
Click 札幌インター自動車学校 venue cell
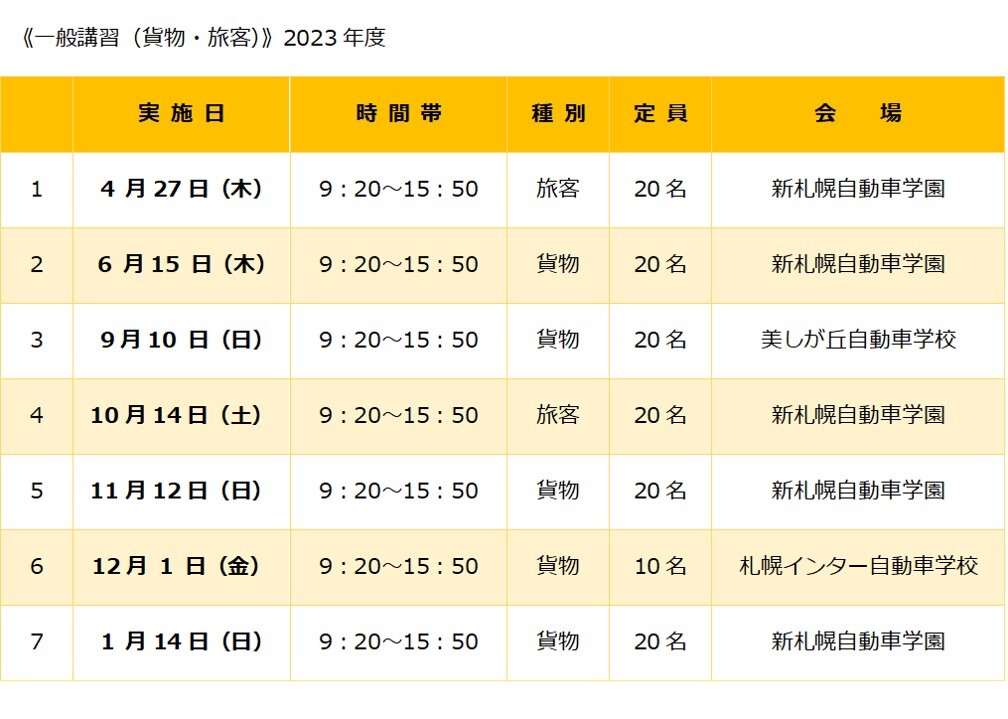858,567
